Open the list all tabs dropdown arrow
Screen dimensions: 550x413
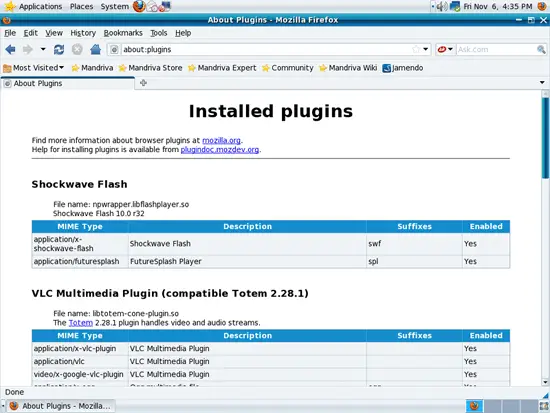point(542,83)
